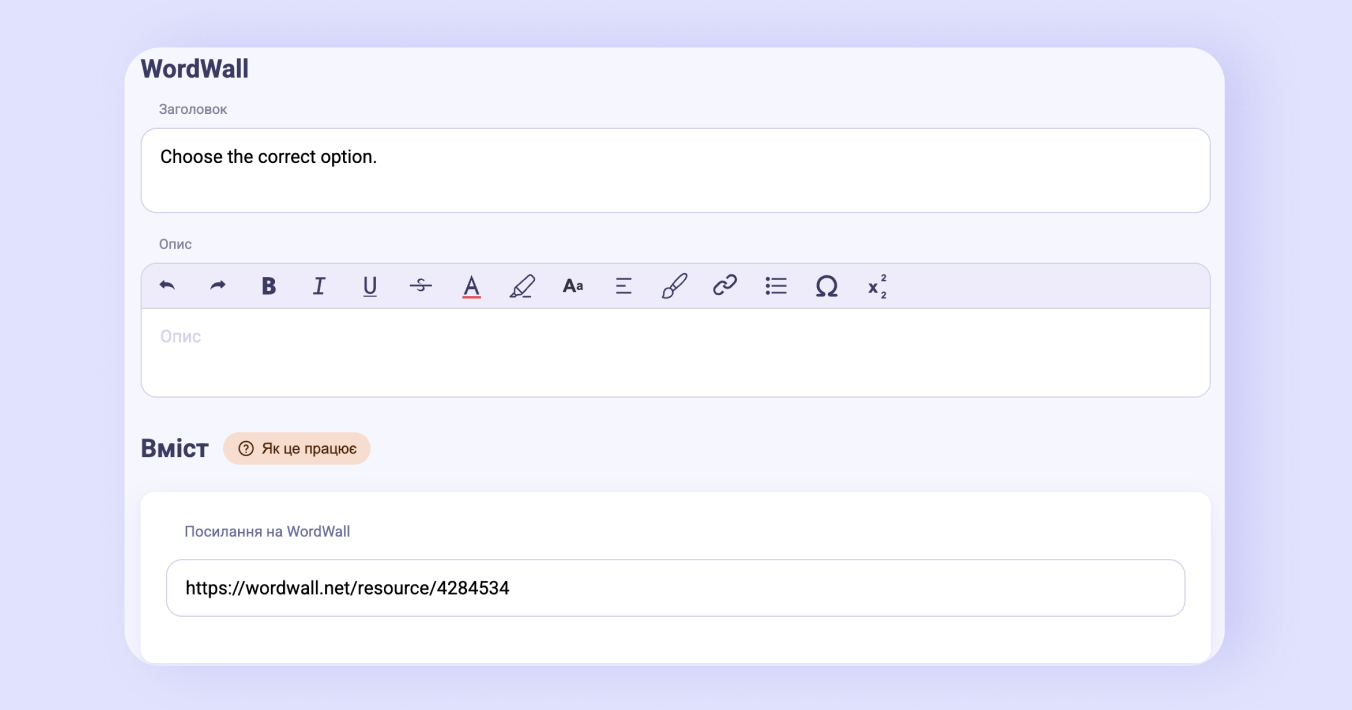The image size is (1352, 710).
Task: Toggle italic formatting
Action: click(319, 286)
